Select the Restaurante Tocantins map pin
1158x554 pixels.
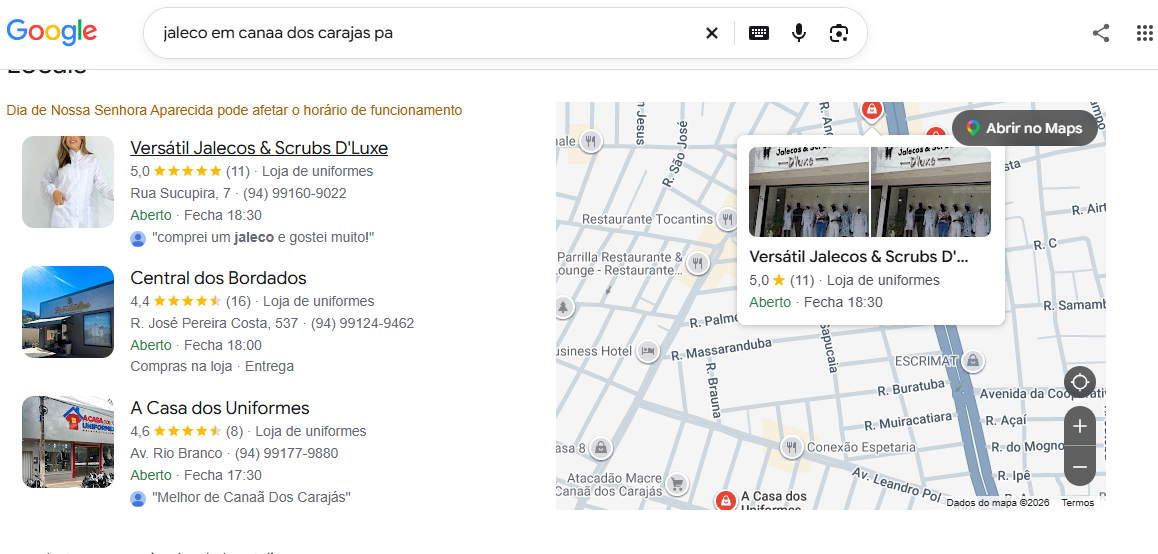click(727, 219)
